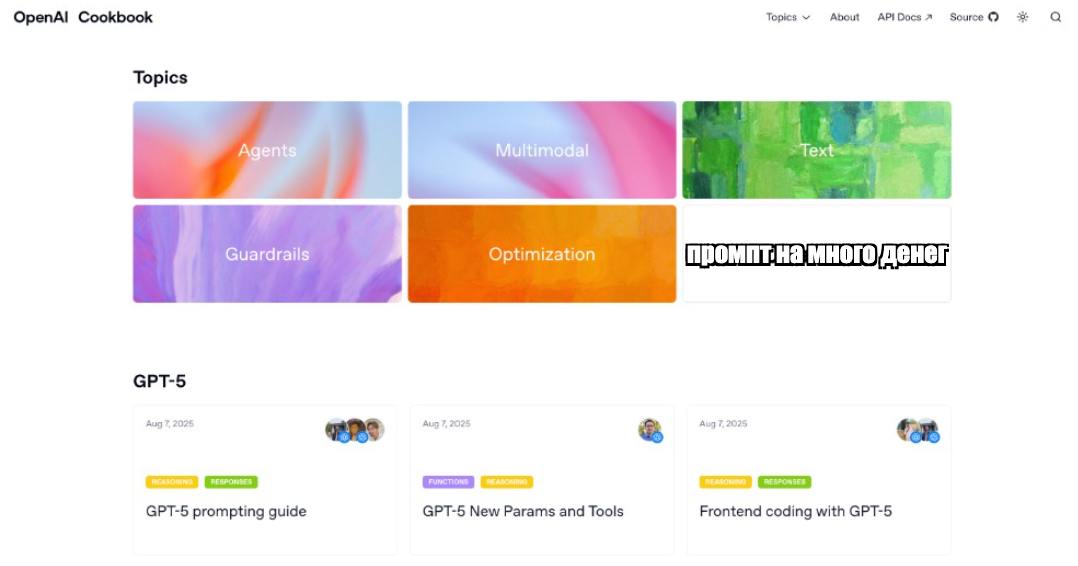Screen dimensions: 1078x566
Task: Click Reasoning tag on Frontend coding card
Action: pyautogui.click(x=725, y=482)
